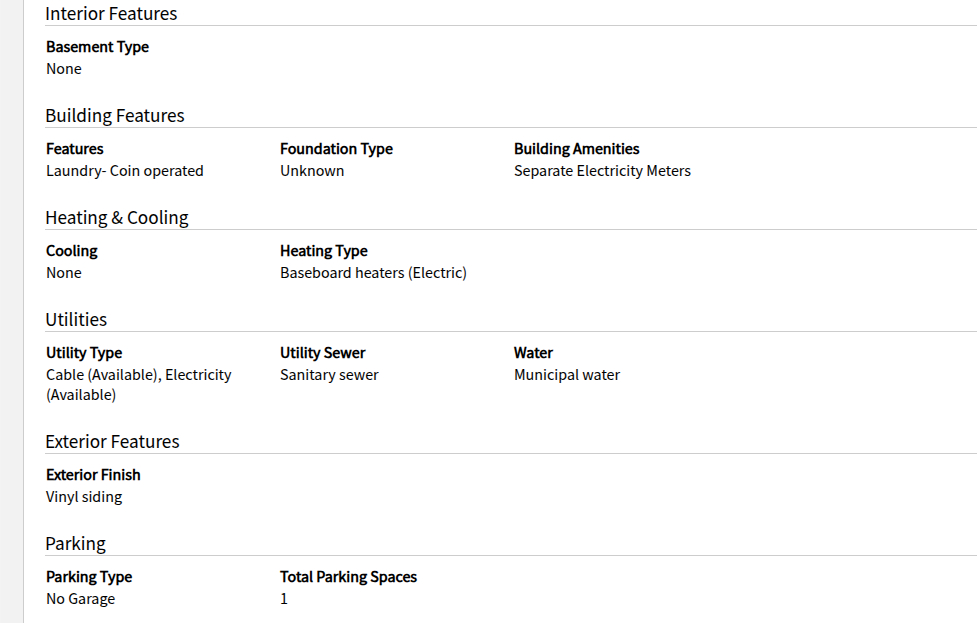Select Separate Electricity Meters text
The height and width of the screenshot is (623, 977).
(602, 171)
